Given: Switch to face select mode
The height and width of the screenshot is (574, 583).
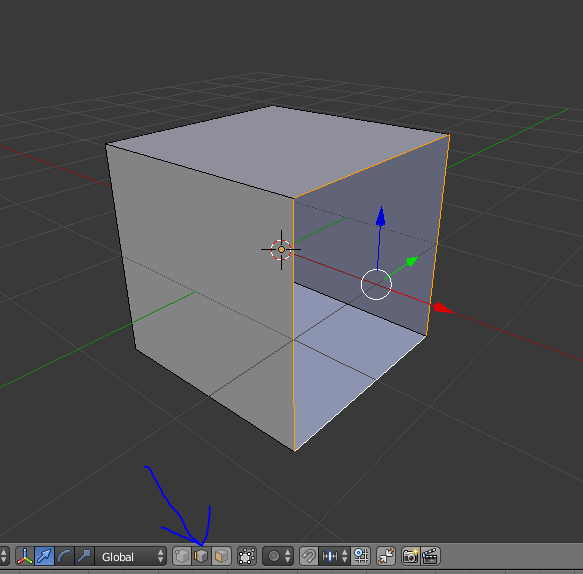Looking at the screenshot, I should coord(221,556).
